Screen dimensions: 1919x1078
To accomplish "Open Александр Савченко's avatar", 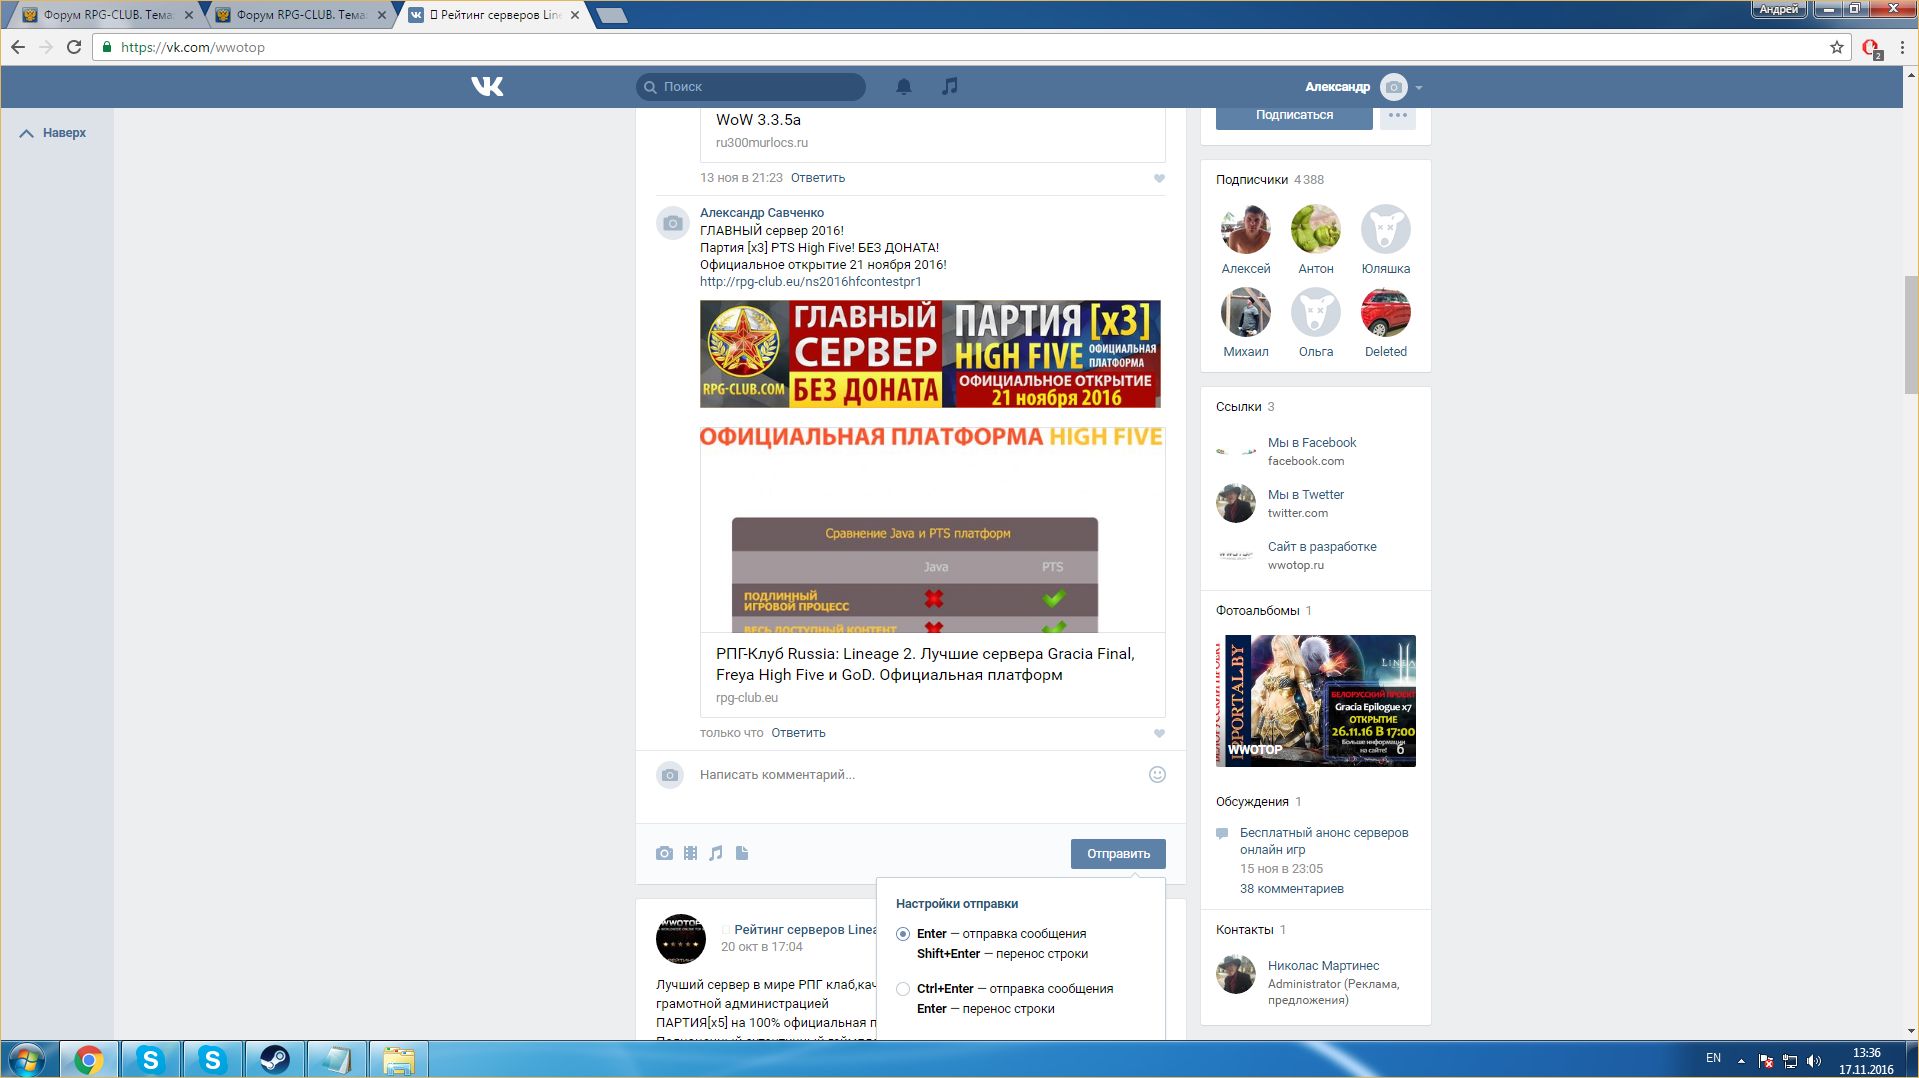I will click(672, 223).
